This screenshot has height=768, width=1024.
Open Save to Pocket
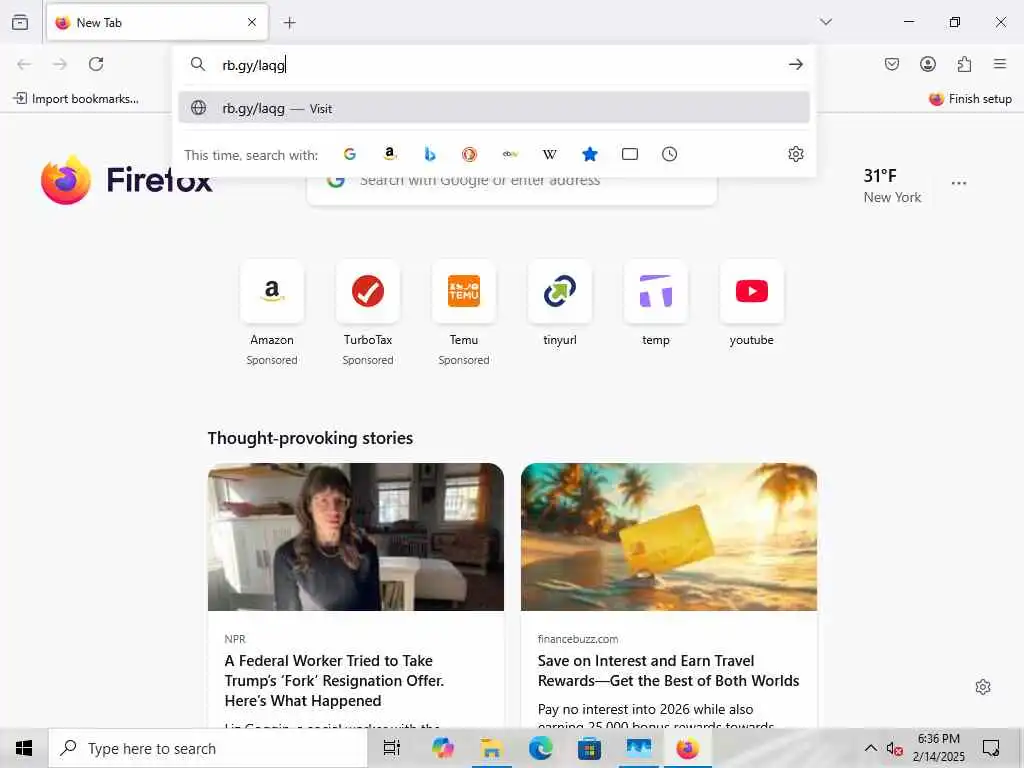891,64
